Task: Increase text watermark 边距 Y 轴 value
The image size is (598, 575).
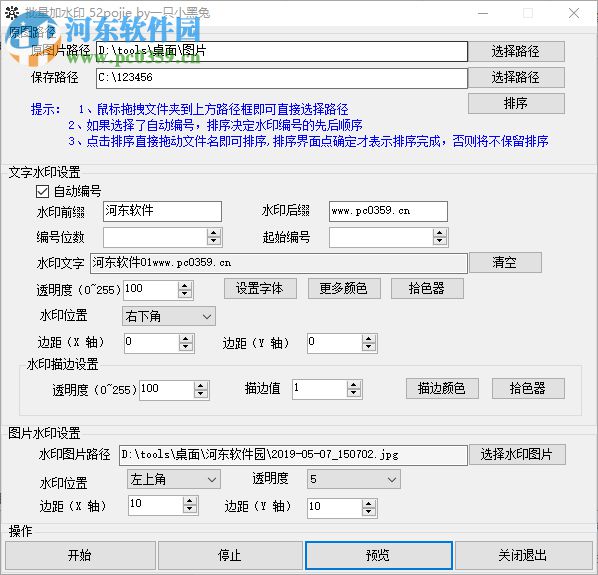Action: pos(368,339)
